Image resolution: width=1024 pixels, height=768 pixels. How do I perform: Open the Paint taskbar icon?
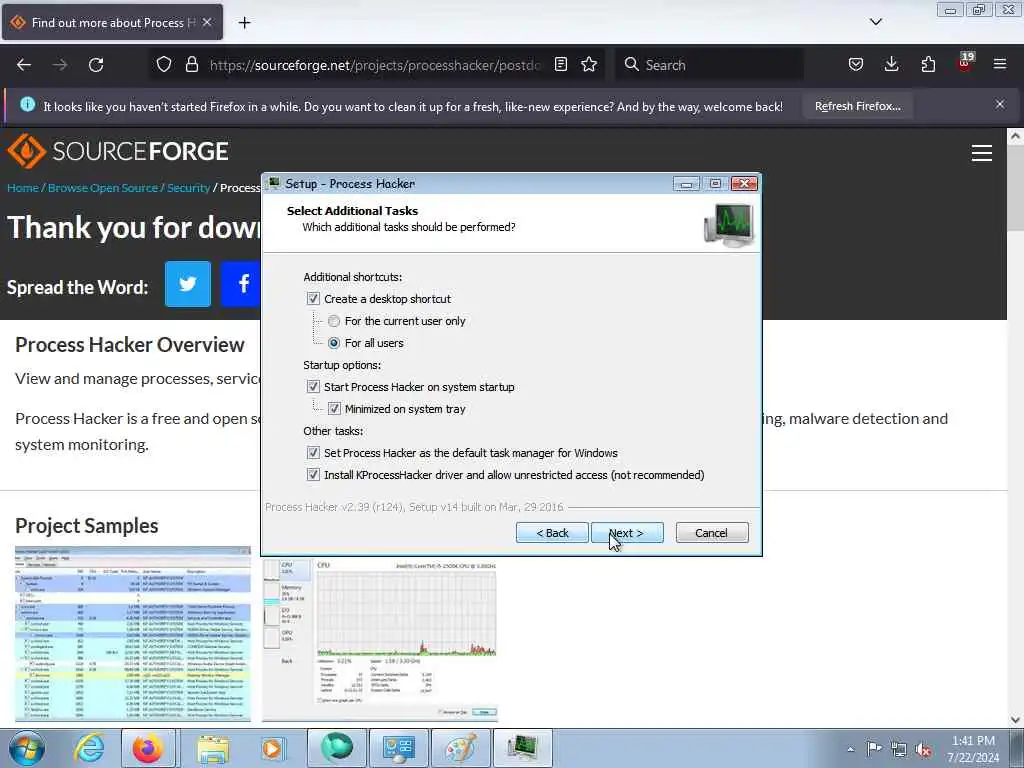[x=461, y=748]
